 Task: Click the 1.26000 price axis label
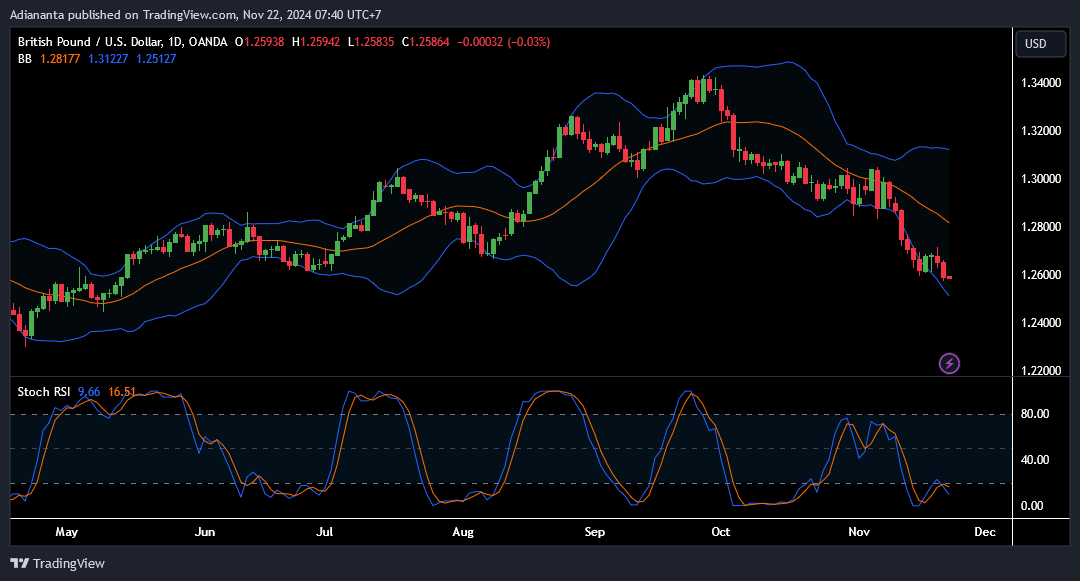click(1041, 275)
